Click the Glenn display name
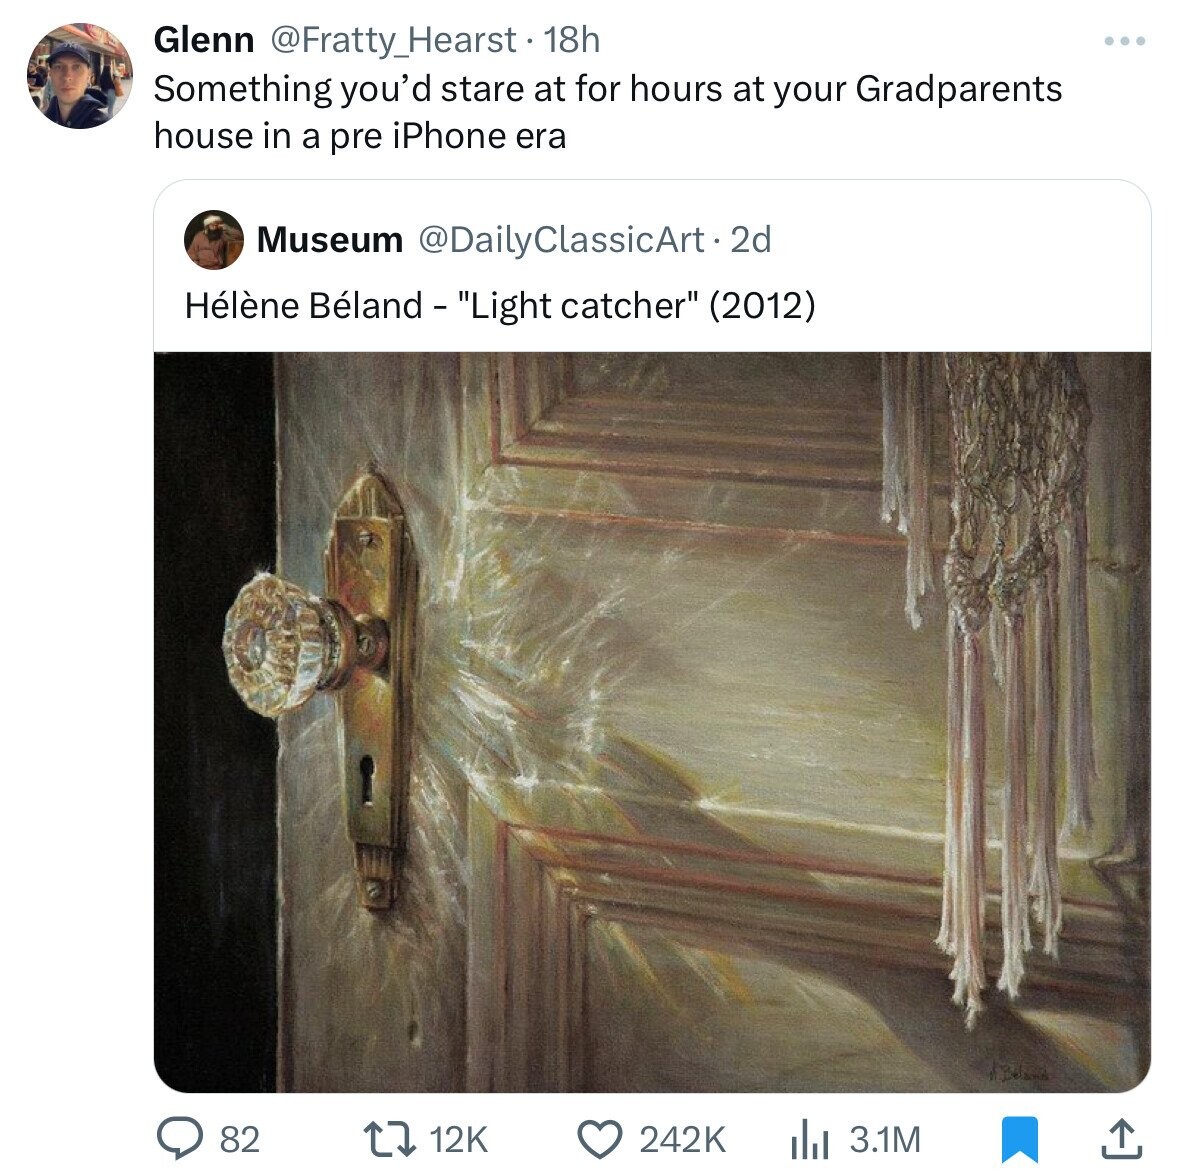Screen dimensions: 1179x1174 [x=204, y=40]
